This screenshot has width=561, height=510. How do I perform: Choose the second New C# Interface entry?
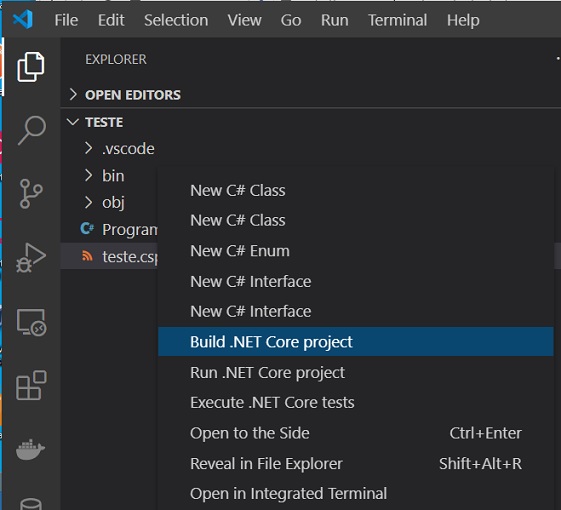356,311
